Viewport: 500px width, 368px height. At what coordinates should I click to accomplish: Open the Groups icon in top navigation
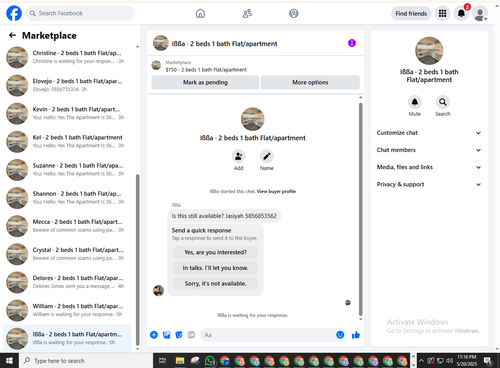click(x=294, y=13)
